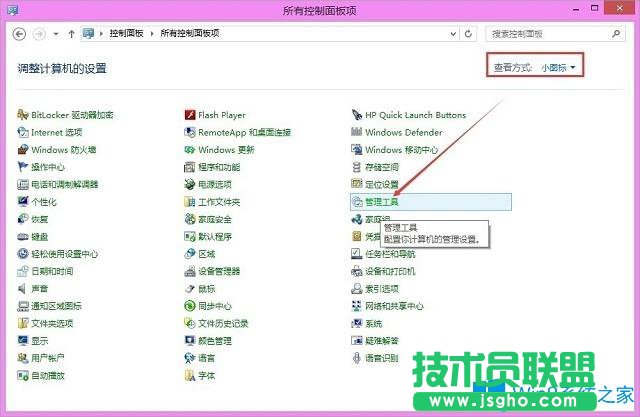The width and height of the screenshot is (640, 417).
Task: Open the 键盘 keyboard icon
Action: coord(23,237)
